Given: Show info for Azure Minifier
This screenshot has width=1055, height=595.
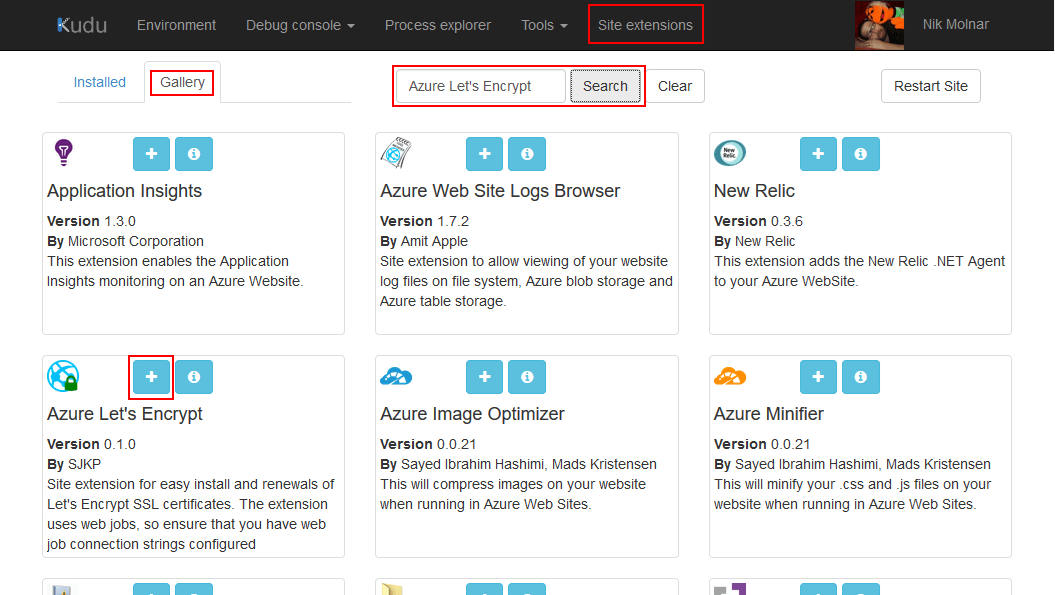Looking at the screenshot, I should tap(861, 377).
